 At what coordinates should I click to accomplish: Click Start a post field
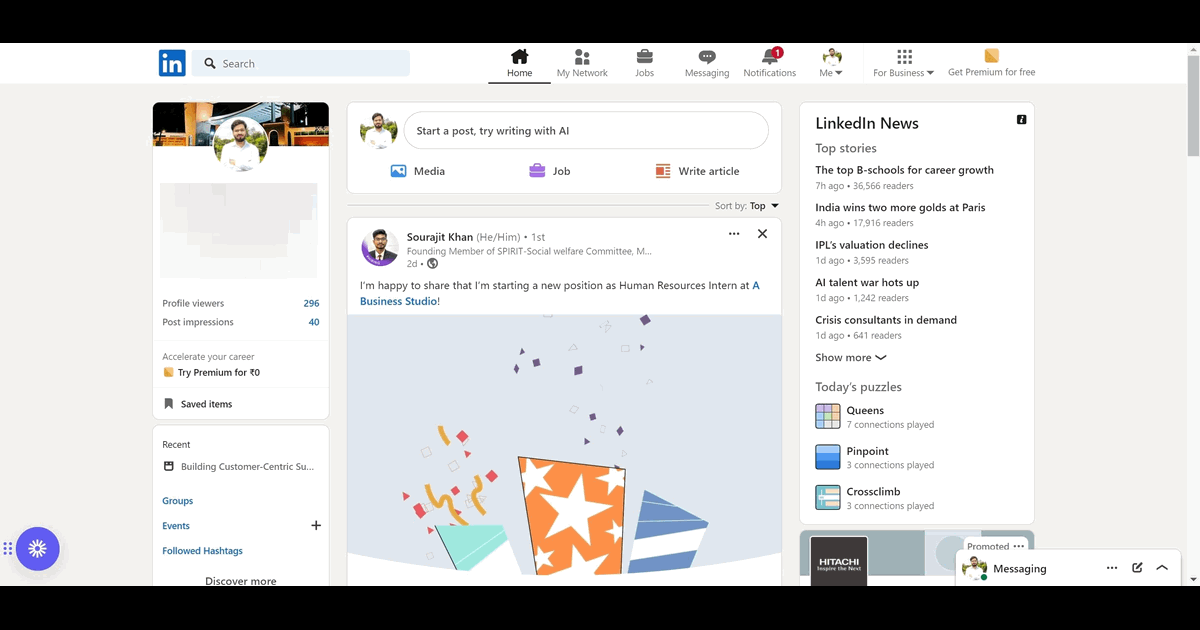point(586,131)
